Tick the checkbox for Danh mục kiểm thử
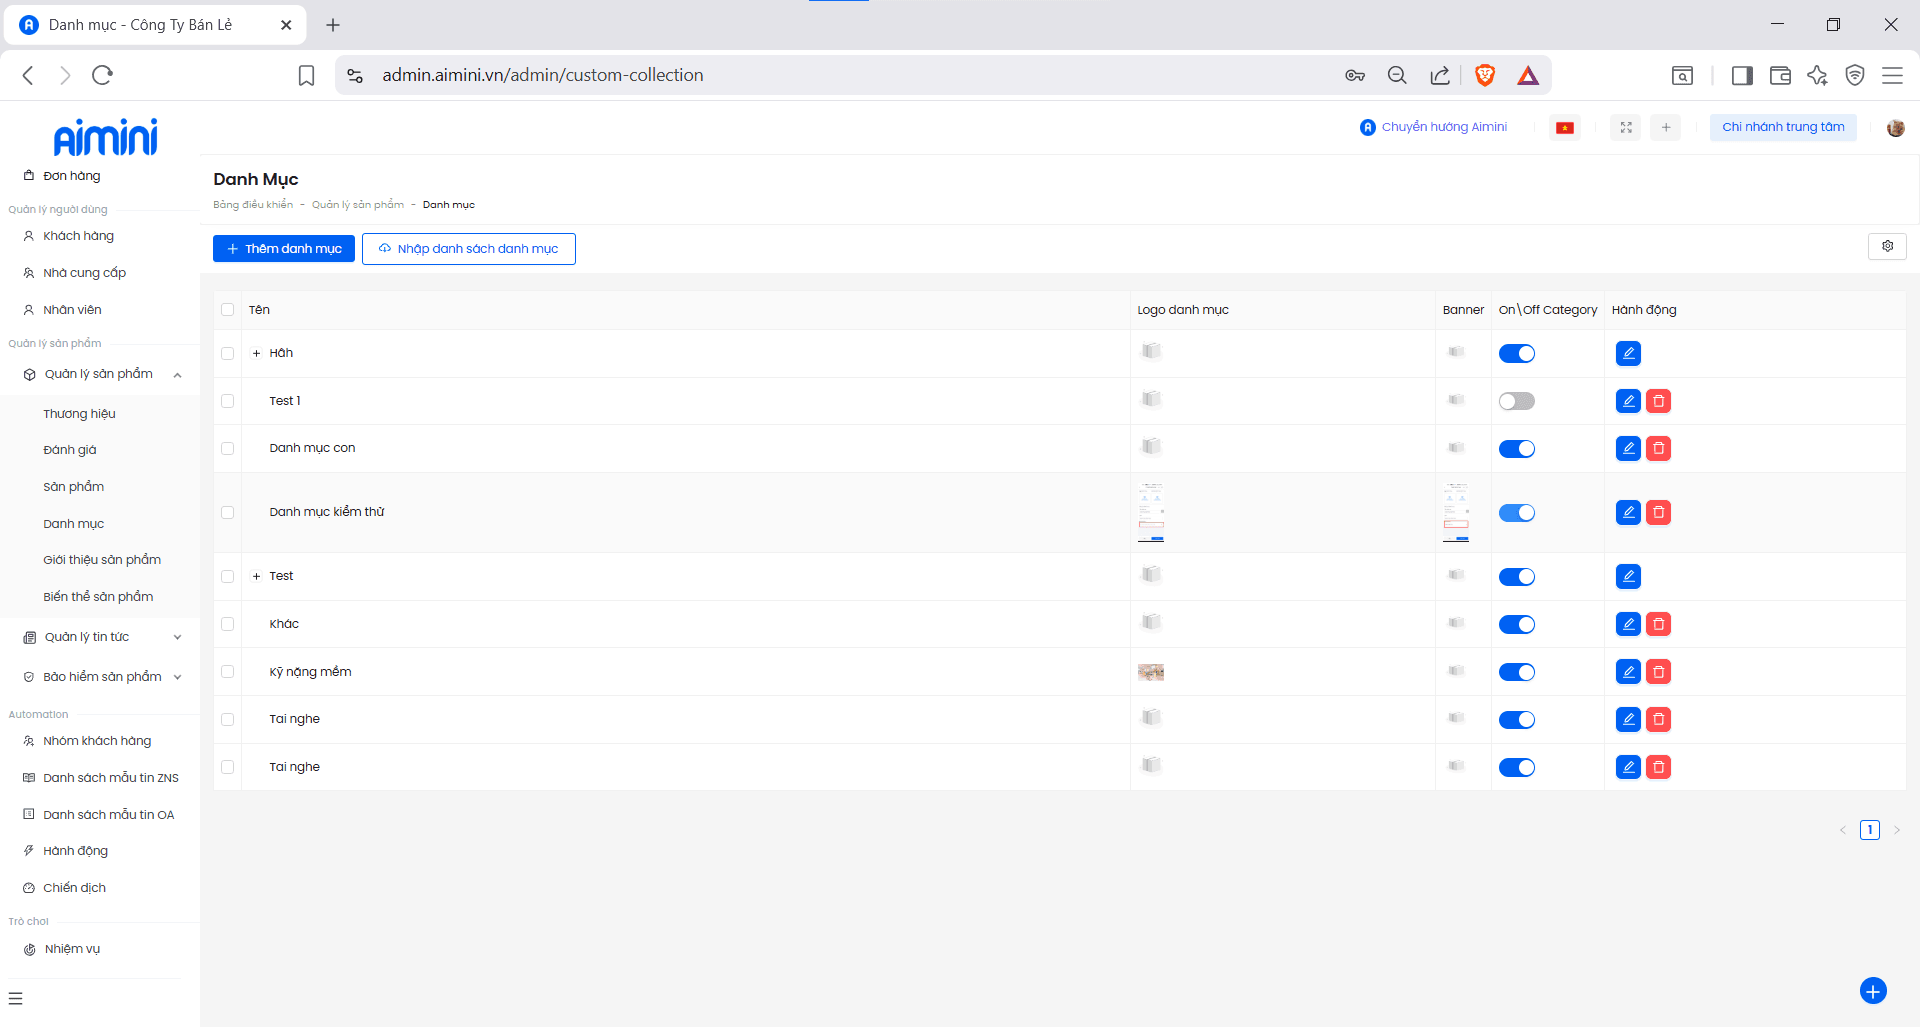The height and width of the screenshot is (1027, 1920). pos(228,513)
